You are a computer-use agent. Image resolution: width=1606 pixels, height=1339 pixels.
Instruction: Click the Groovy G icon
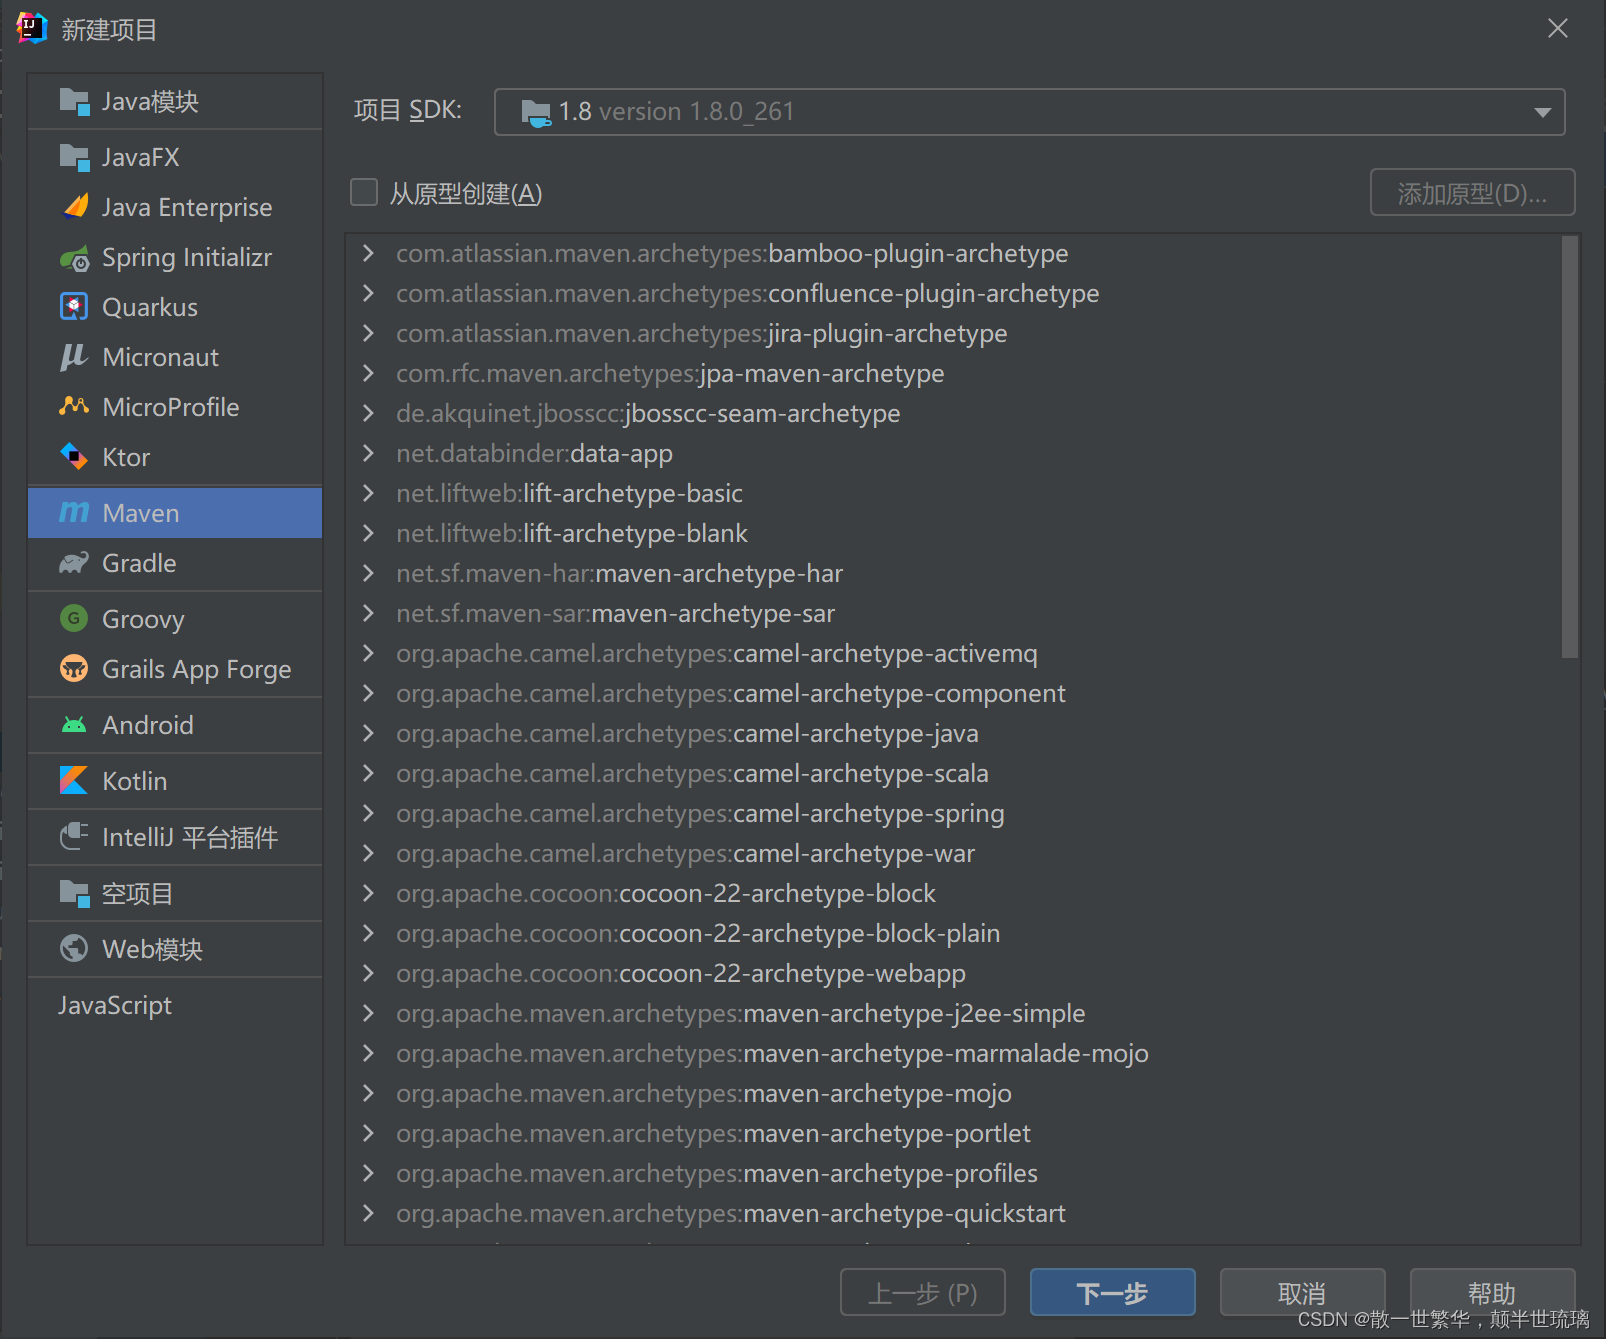pos(74,619)
